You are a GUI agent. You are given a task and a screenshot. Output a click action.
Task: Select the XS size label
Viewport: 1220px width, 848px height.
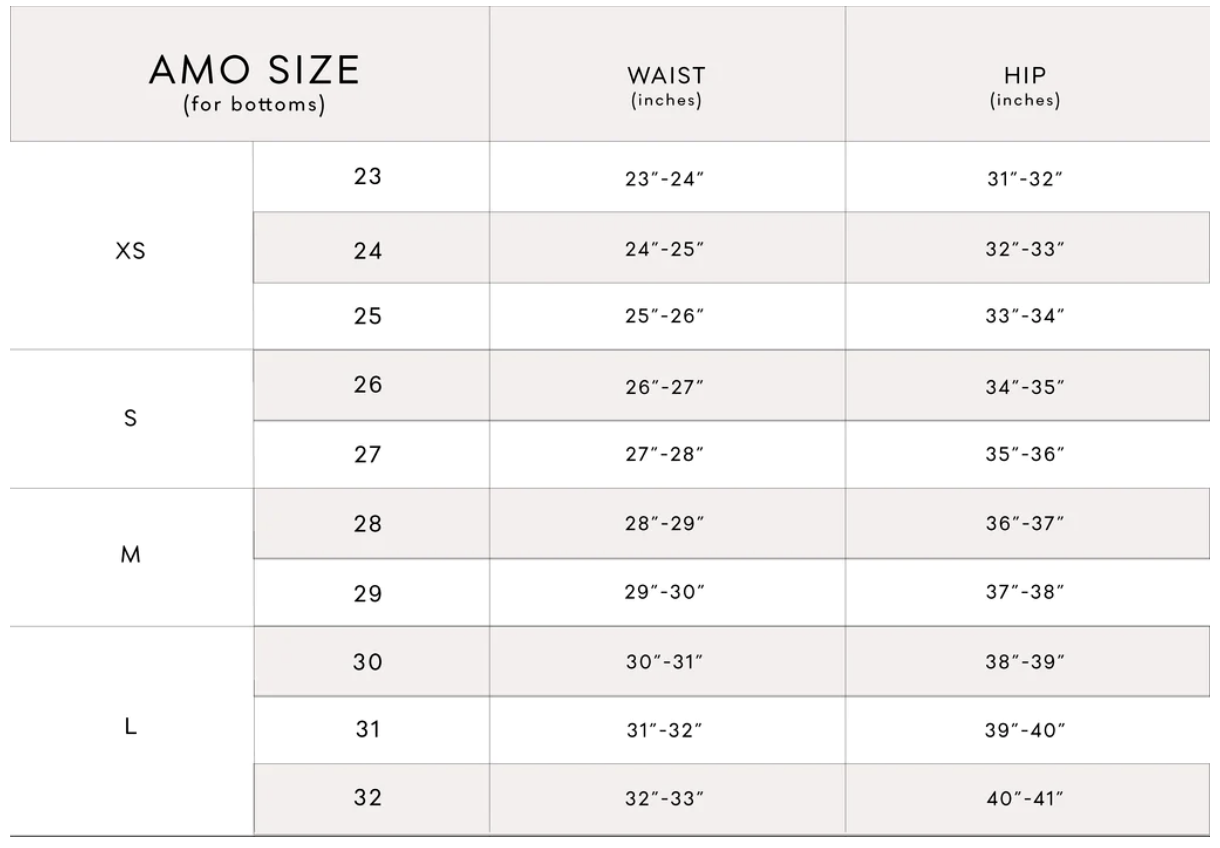click(x=130, y=251)
